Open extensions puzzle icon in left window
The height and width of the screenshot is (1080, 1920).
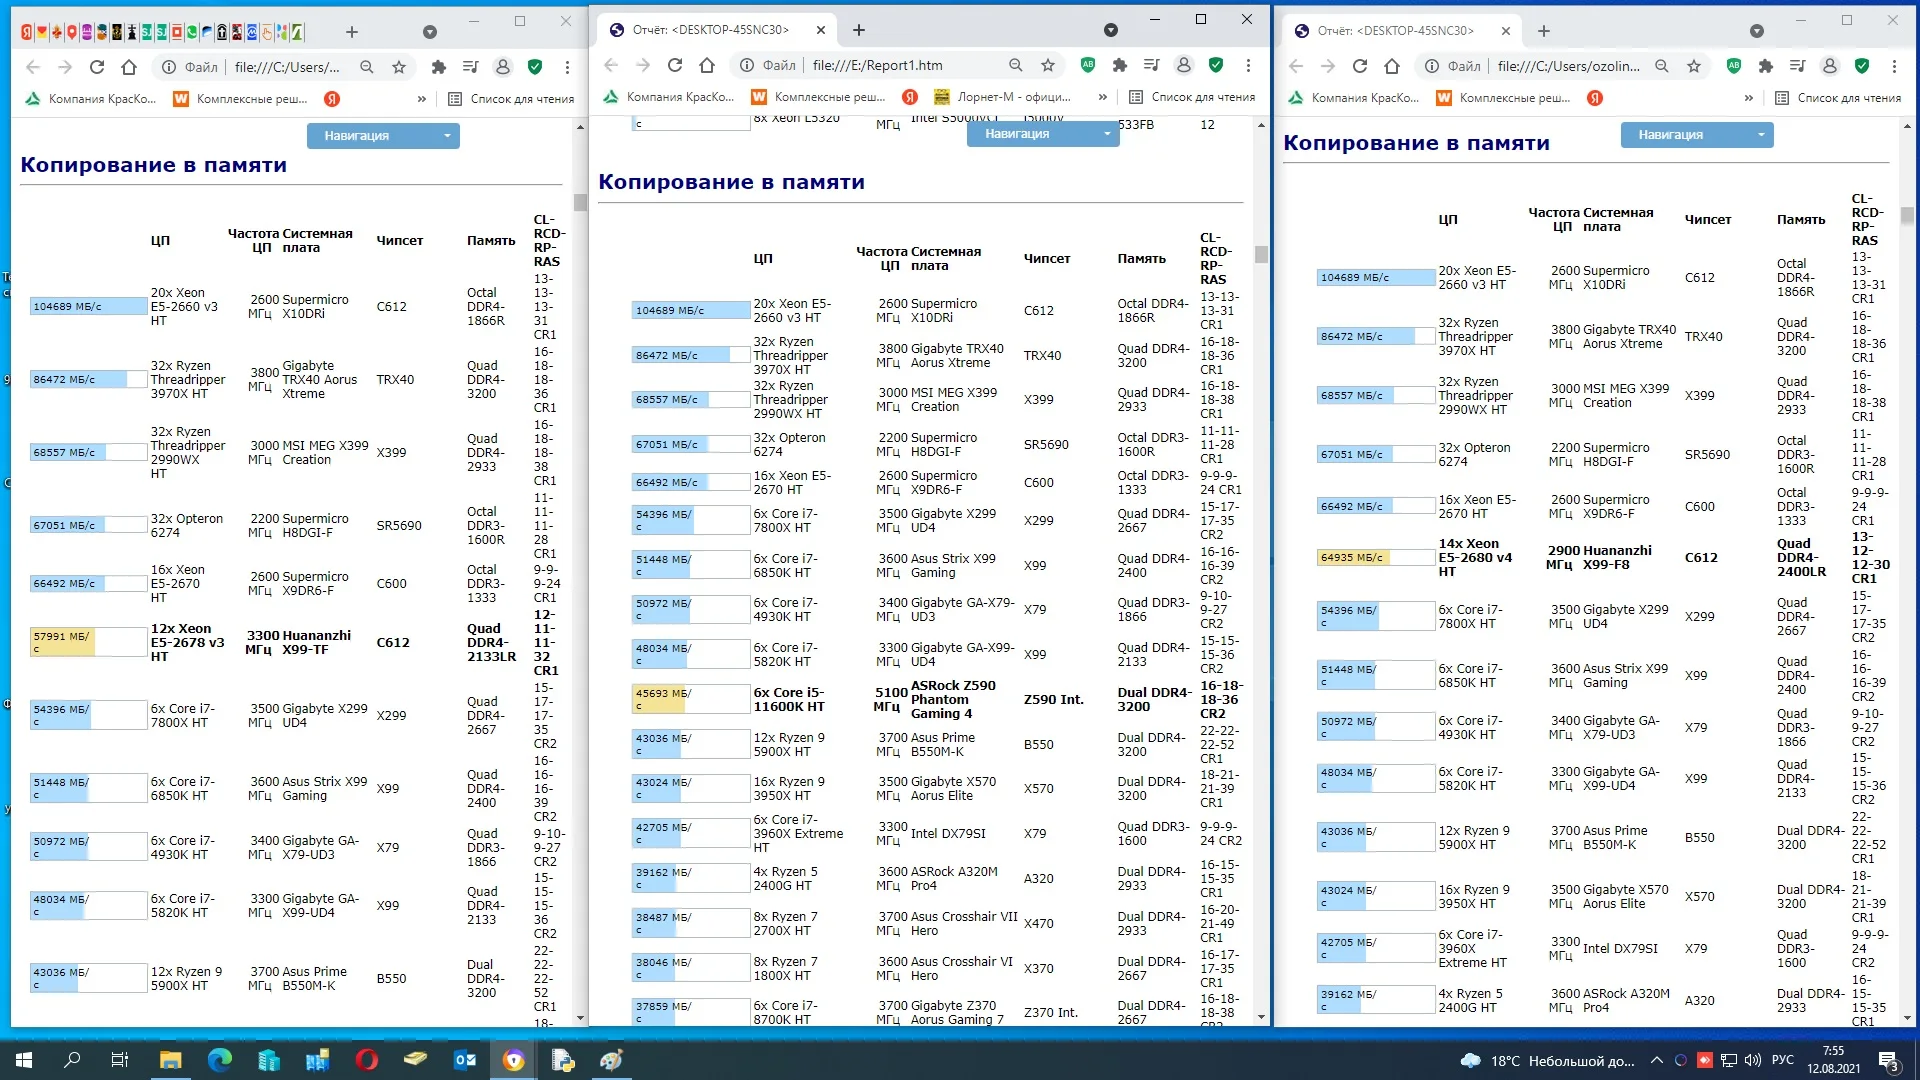[x=438, y=67]
